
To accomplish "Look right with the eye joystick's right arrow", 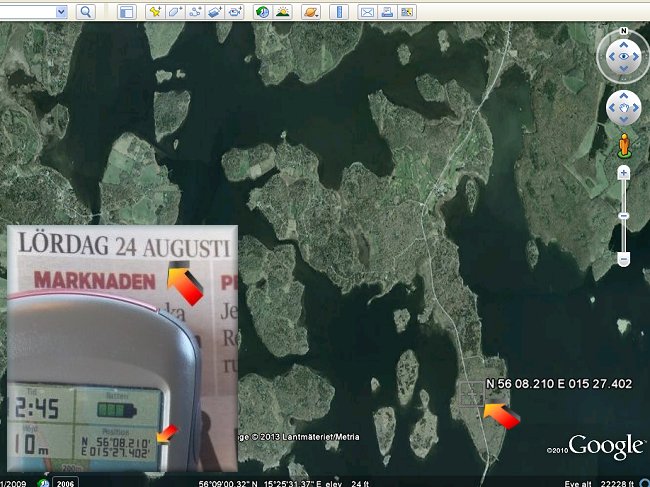I will (x=635, y=56).
